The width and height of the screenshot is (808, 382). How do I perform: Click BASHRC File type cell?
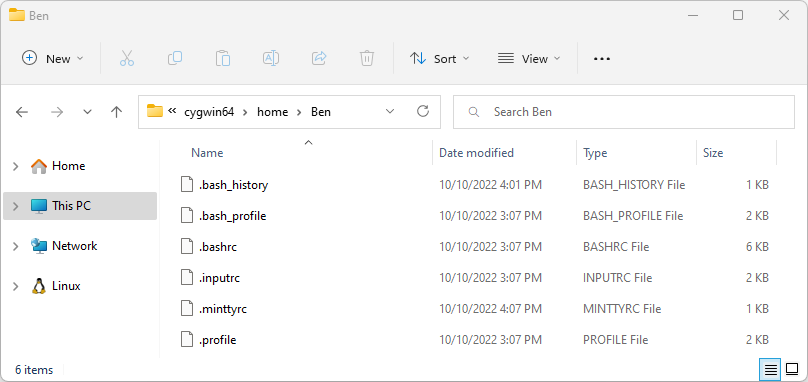(616, 247)
